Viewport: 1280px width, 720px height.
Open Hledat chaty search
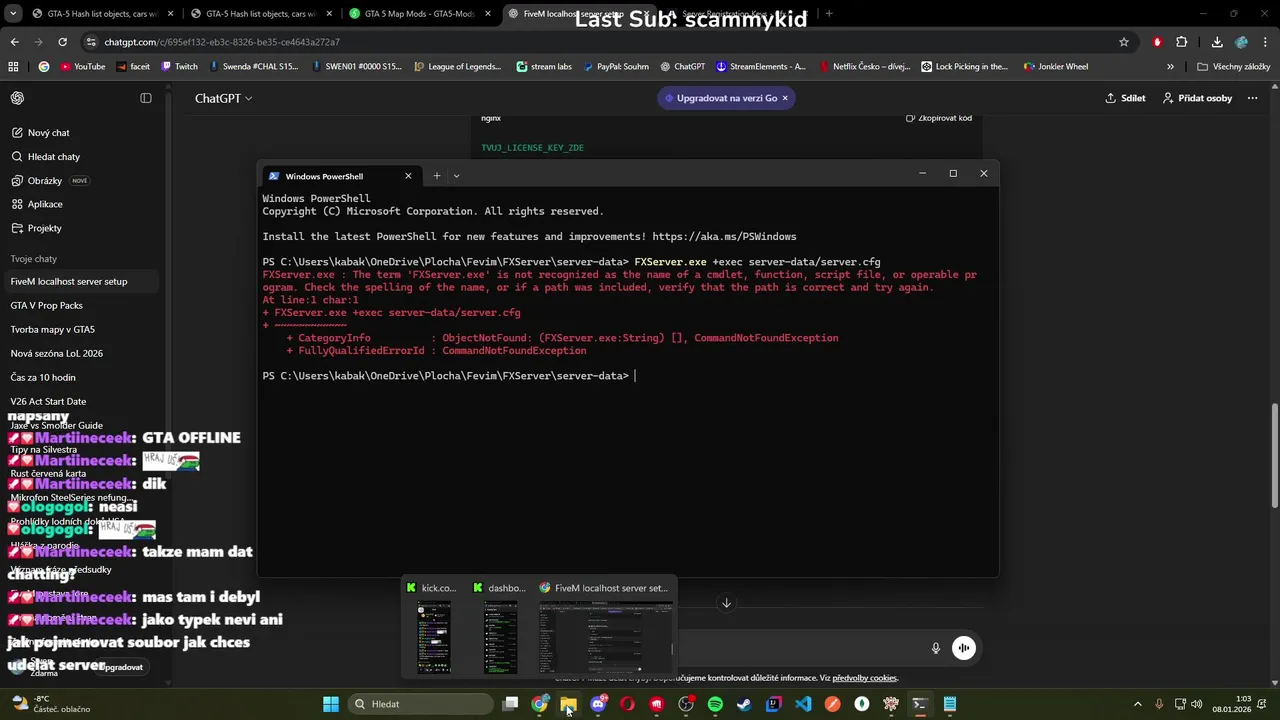point(53,157)
